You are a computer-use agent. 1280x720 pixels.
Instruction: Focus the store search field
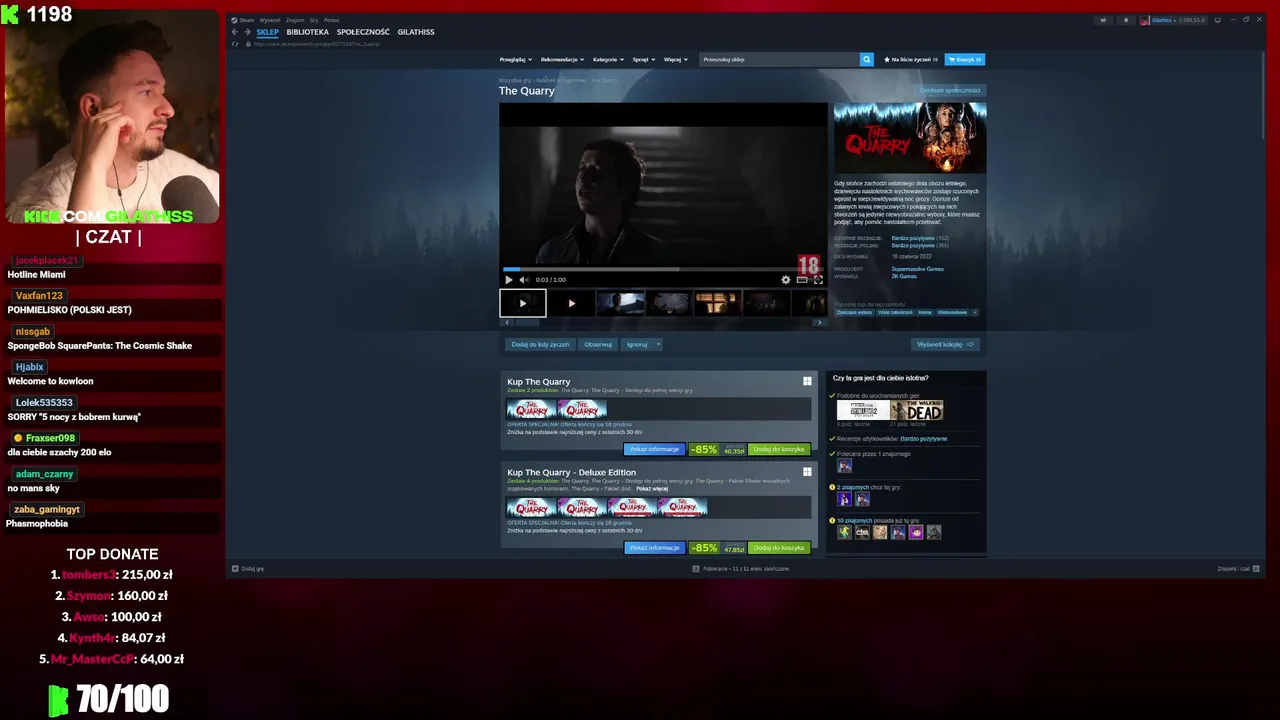click(x=780, y=59)
